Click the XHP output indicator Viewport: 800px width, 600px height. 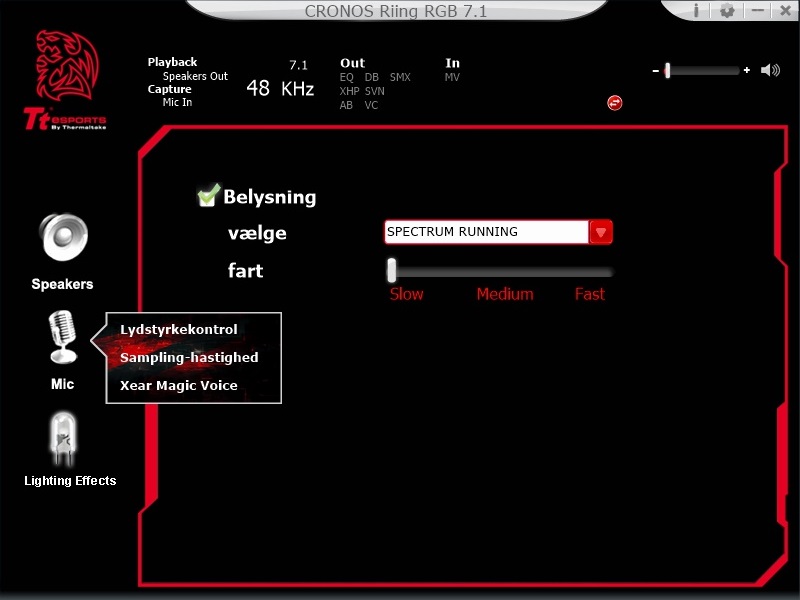[349, 91]
